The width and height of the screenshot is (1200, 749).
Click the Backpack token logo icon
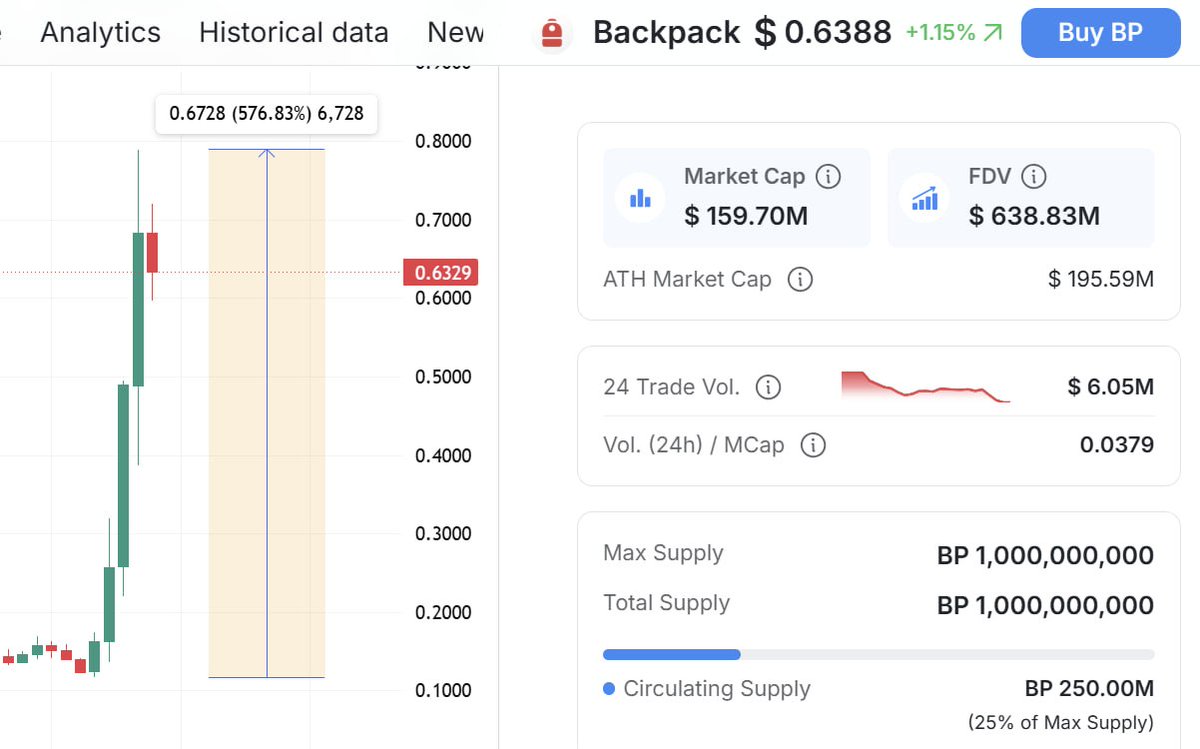[551, 33]
